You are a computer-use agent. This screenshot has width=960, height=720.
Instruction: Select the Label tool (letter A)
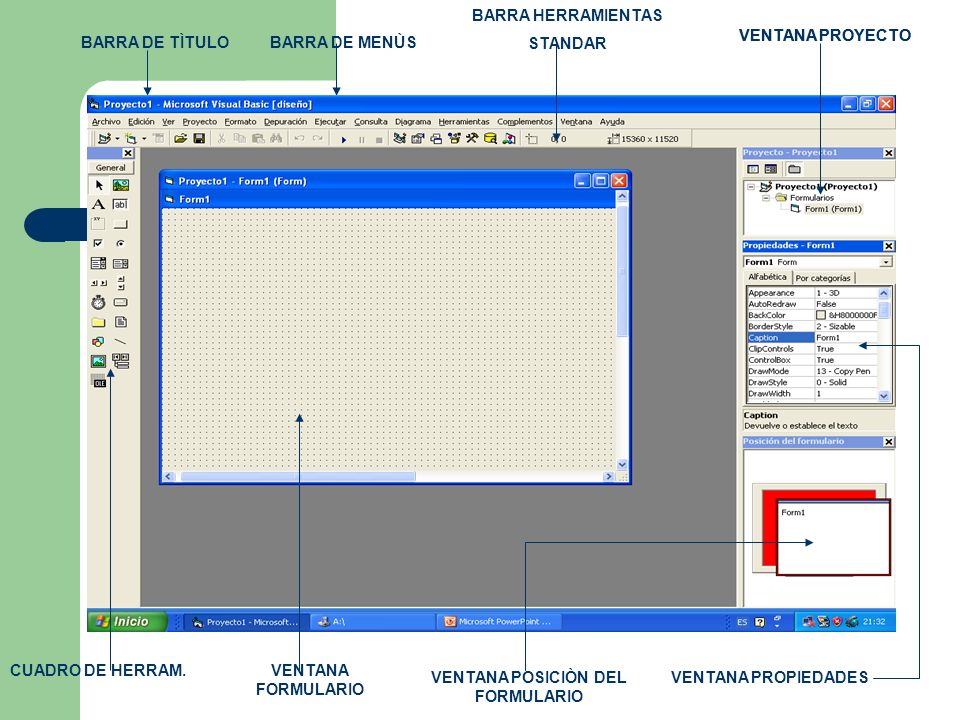(x=99, y=204)
